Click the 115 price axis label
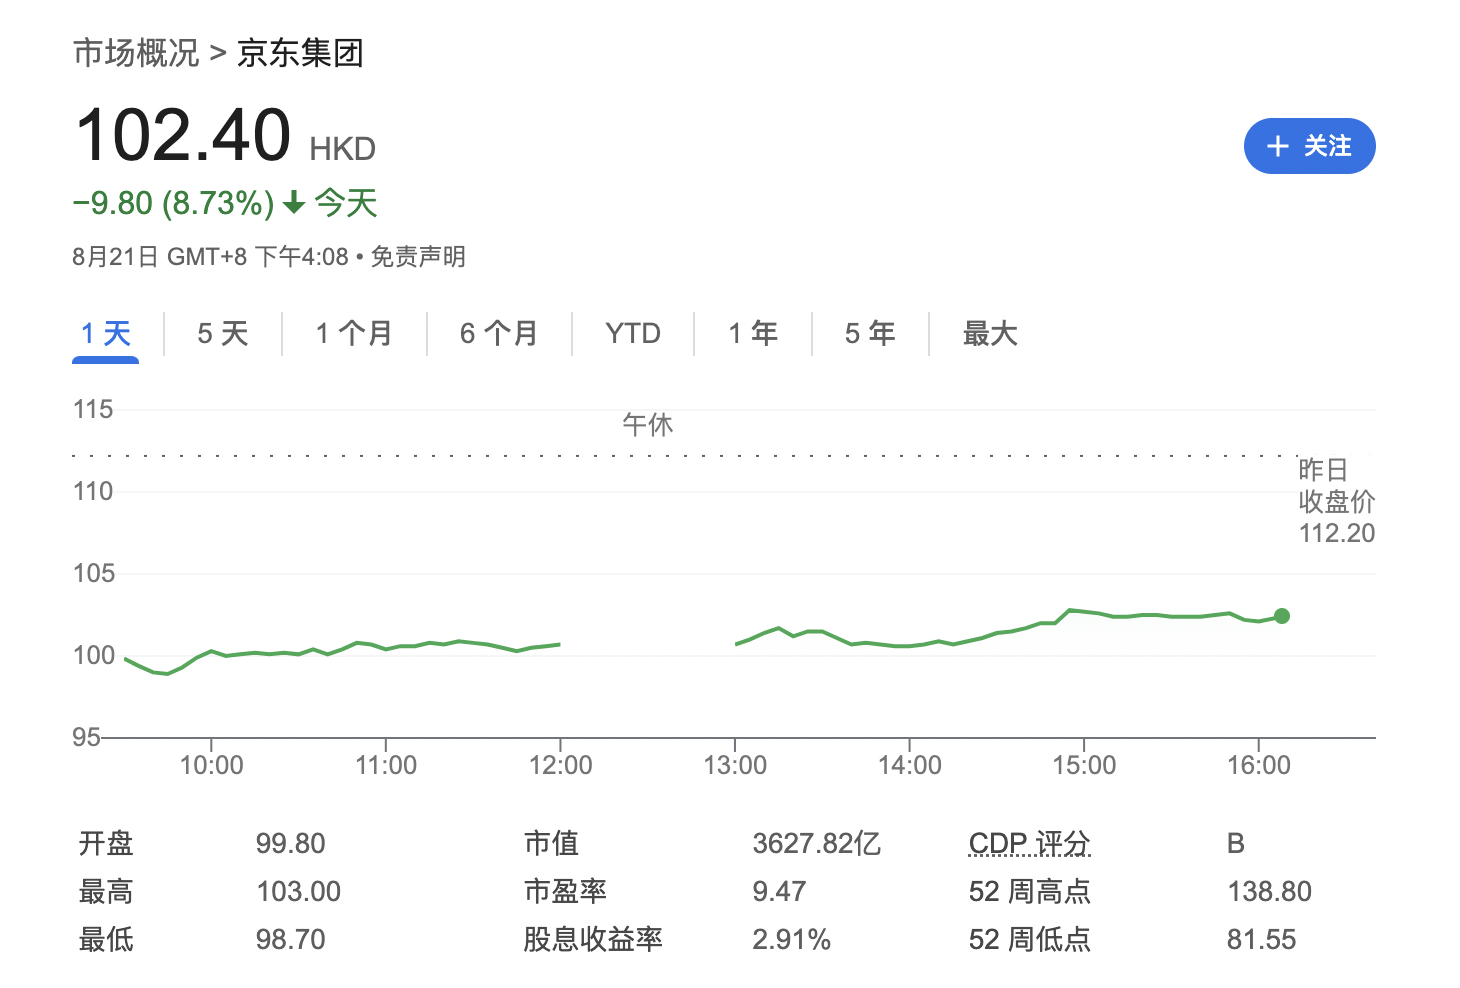Viewport: 1460px width, 988px height. pos(93,409)
